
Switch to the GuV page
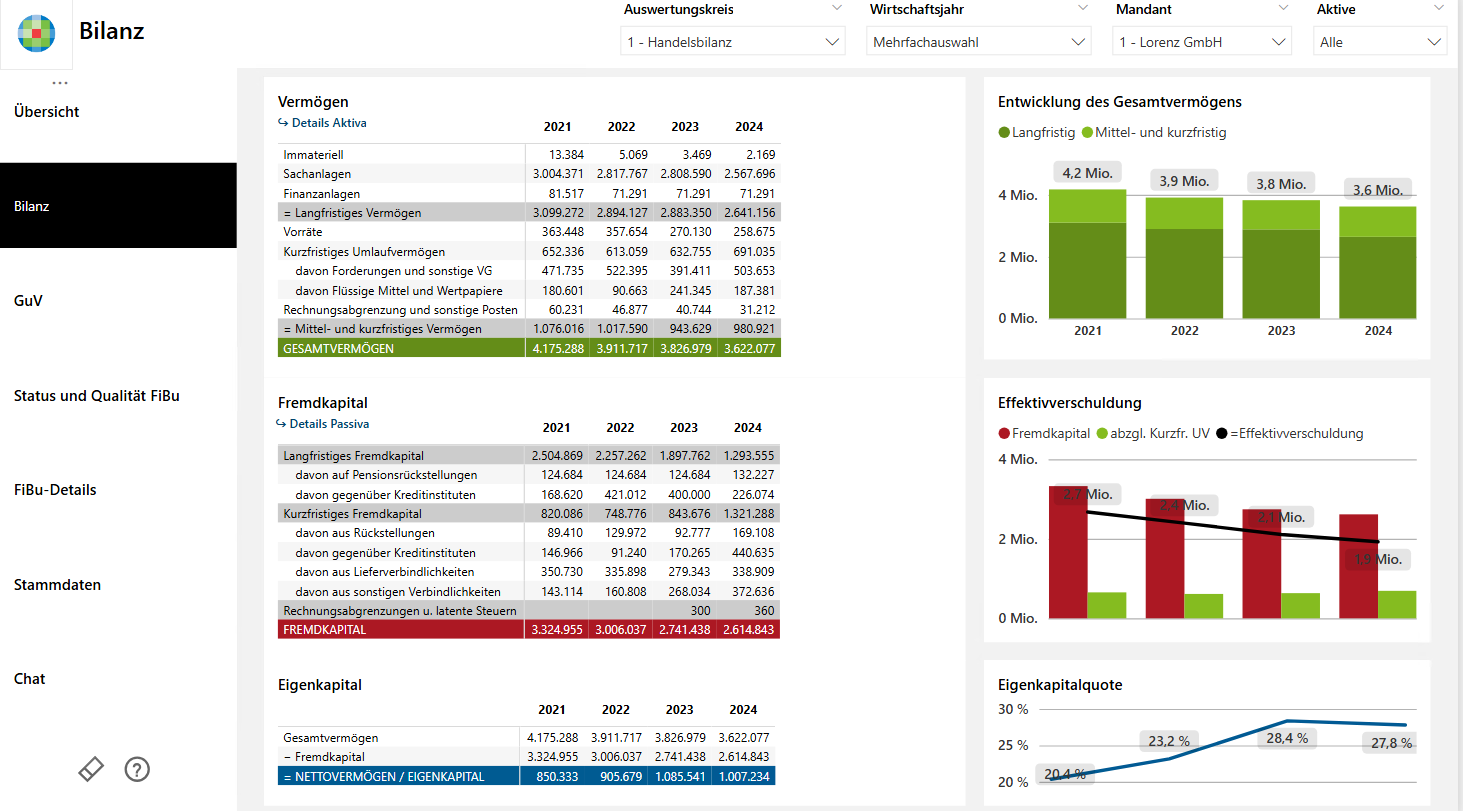(28, 301)
